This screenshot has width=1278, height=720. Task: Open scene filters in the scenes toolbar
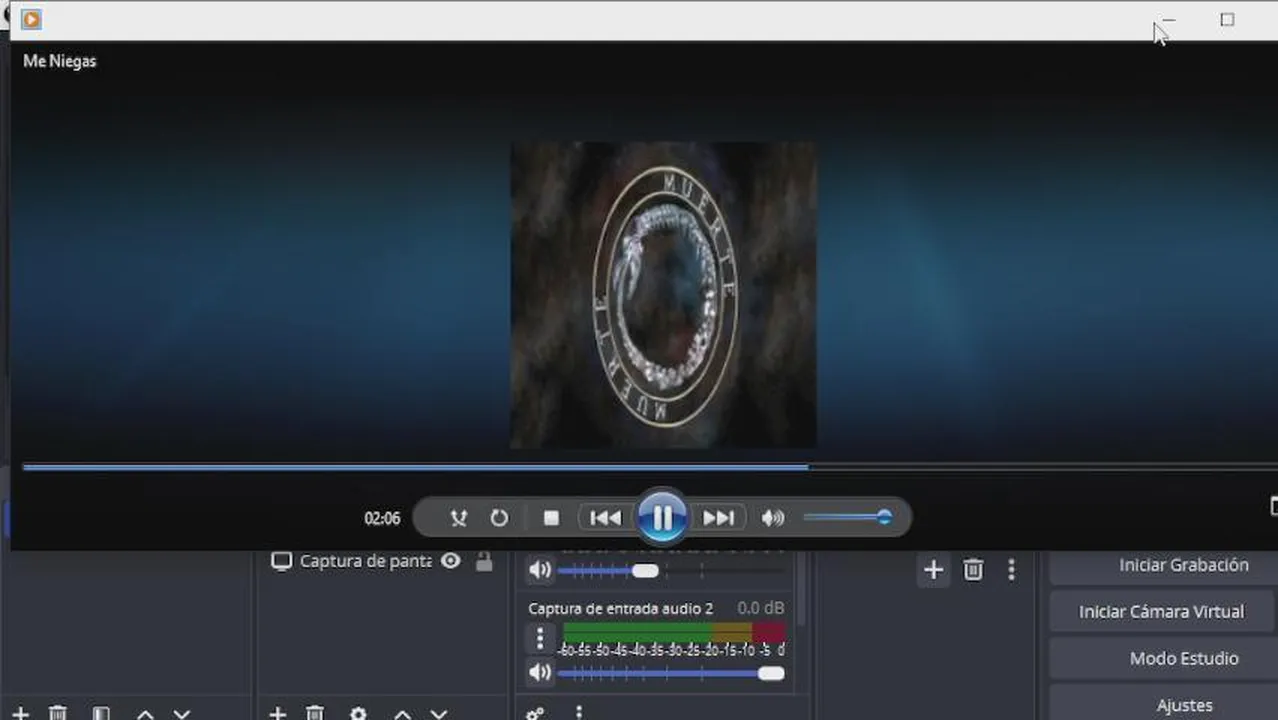101,713
